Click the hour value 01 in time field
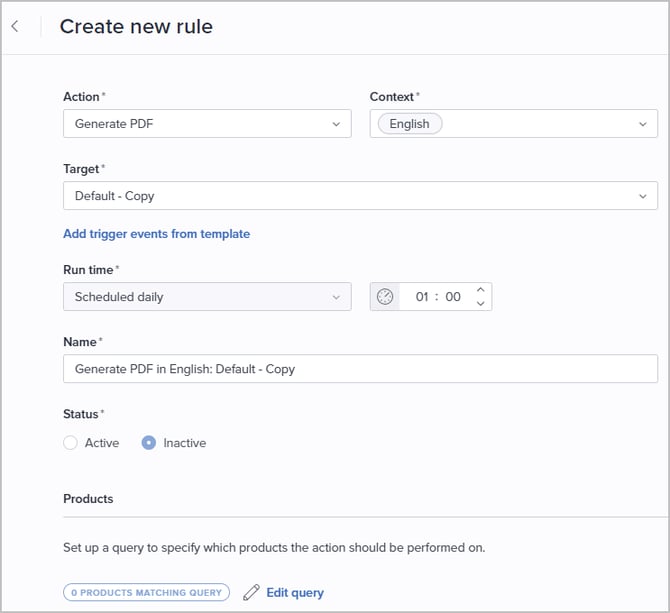The width and height of the screenshot is (670, 613). (422, 297)
